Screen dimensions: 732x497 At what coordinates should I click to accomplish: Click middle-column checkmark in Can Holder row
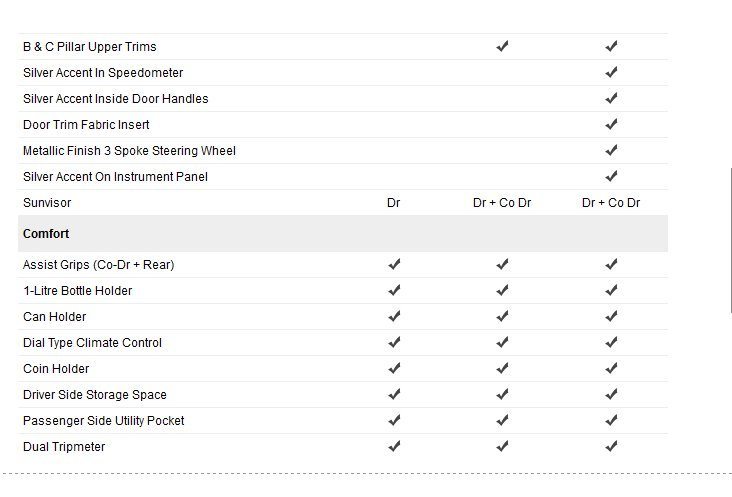(502, 316)
